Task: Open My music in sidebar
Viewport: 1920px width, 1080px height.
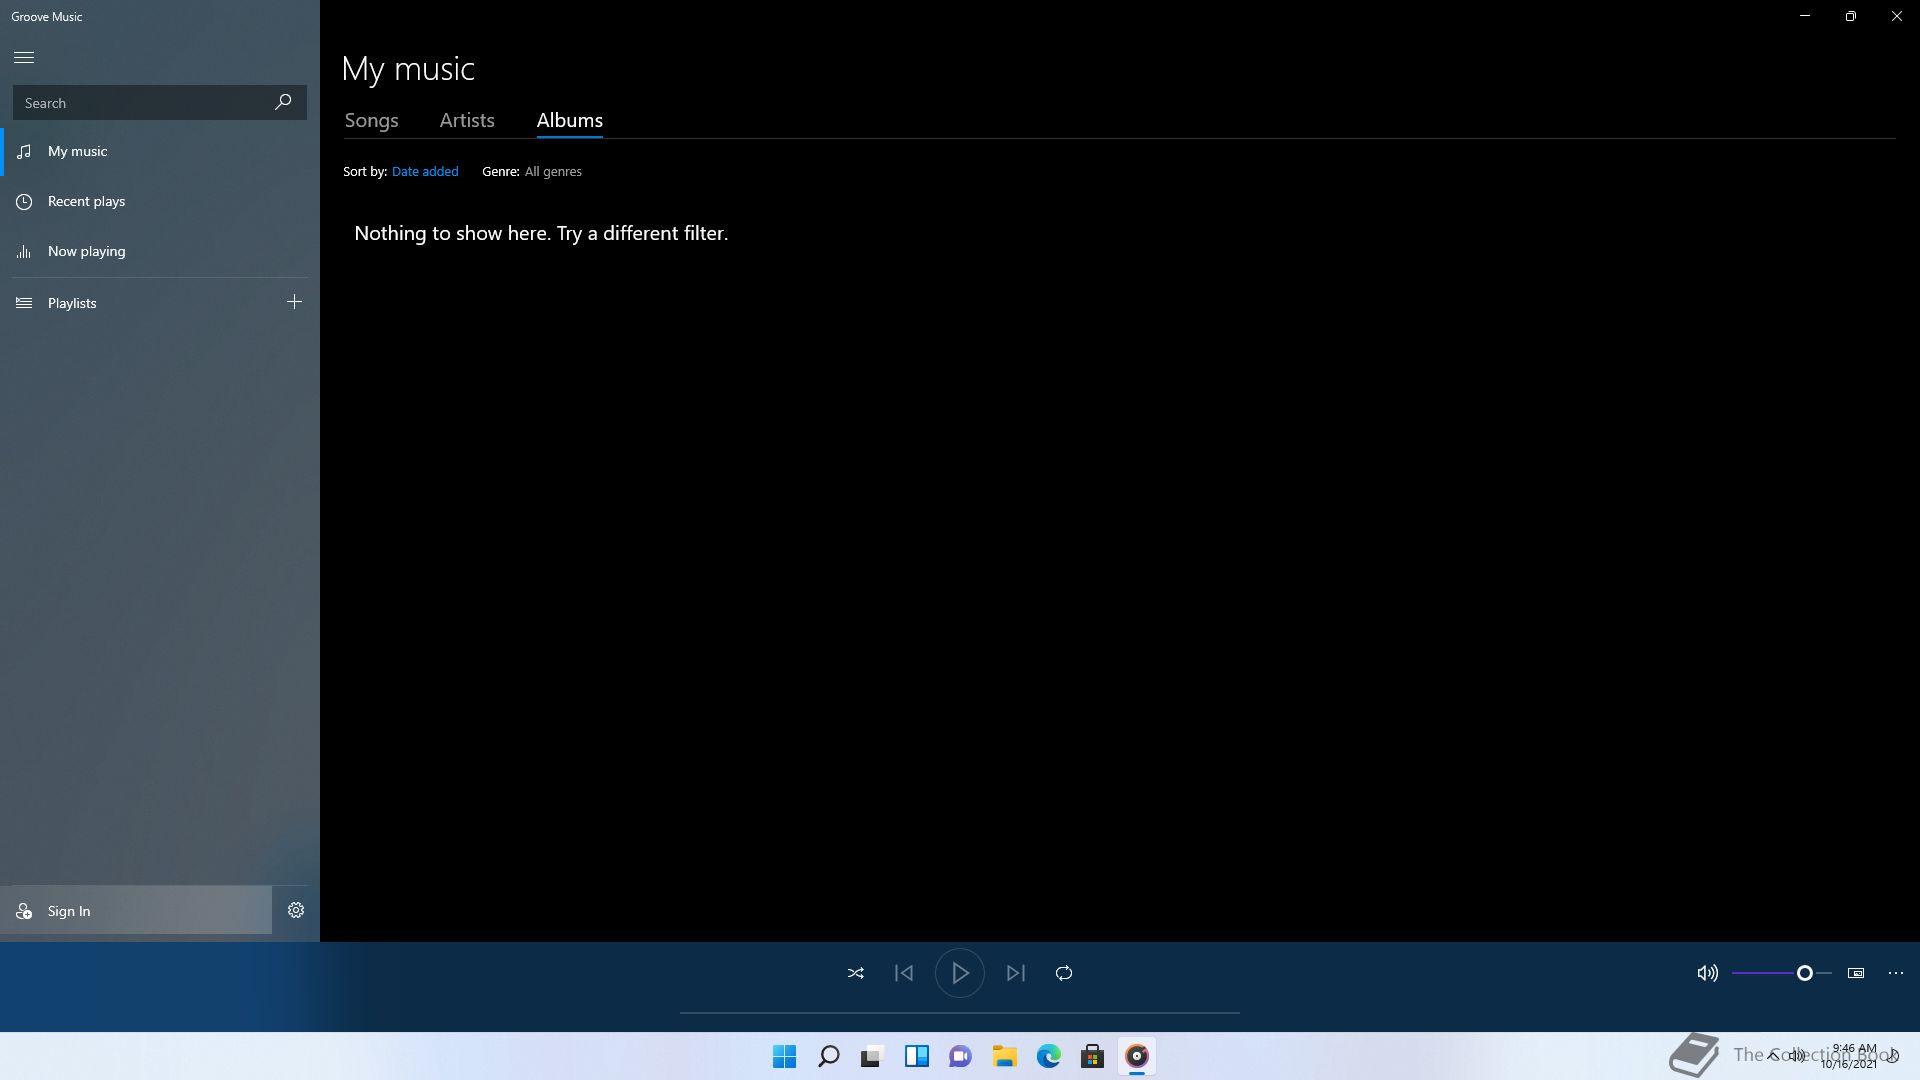Action: [x=160, y=151]
